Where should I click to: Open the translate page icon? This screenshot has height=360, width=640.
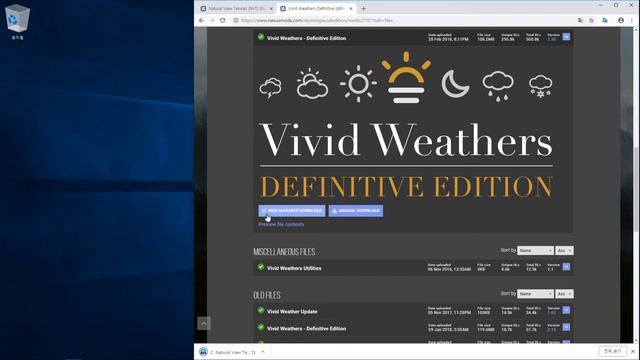point(580,20)
